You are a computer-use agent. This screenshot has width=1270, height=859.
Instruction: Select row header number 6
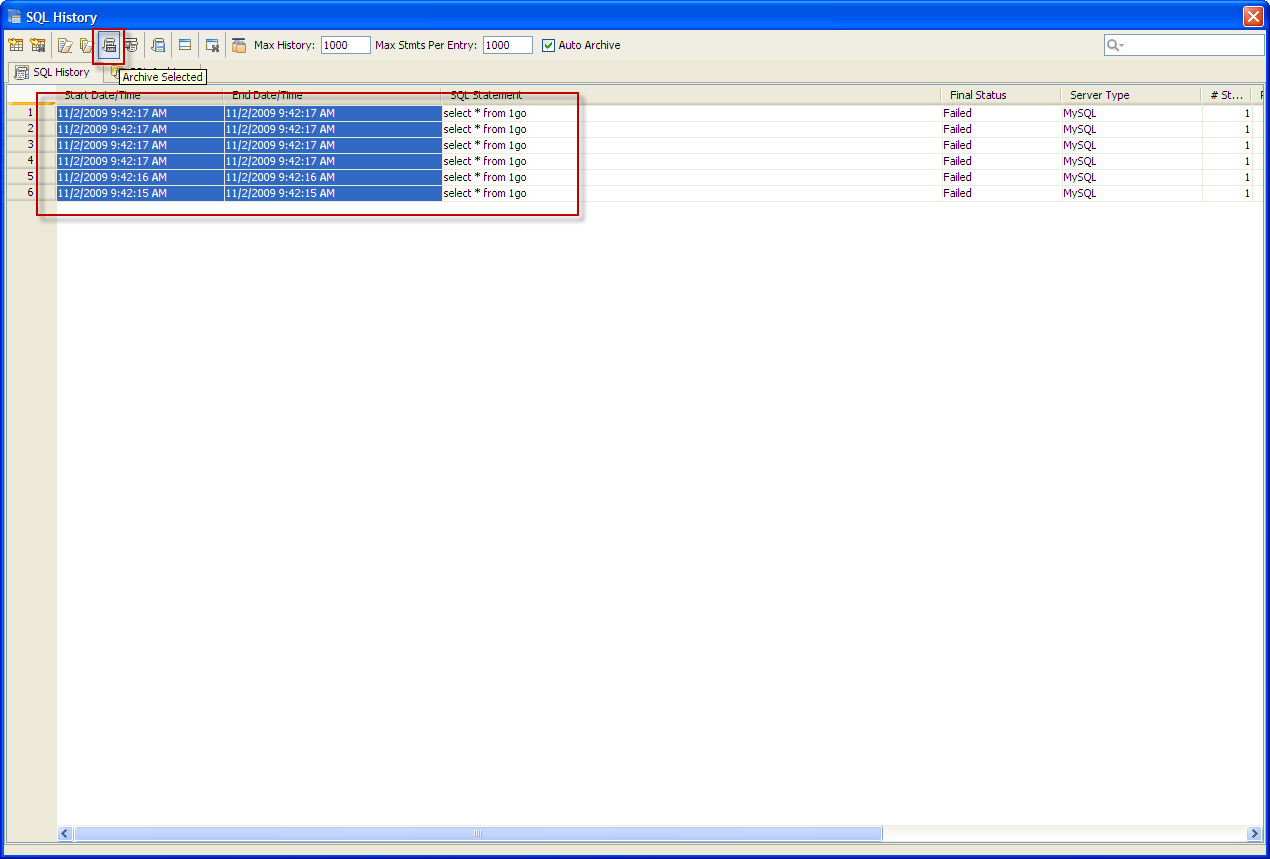(31, 193)
